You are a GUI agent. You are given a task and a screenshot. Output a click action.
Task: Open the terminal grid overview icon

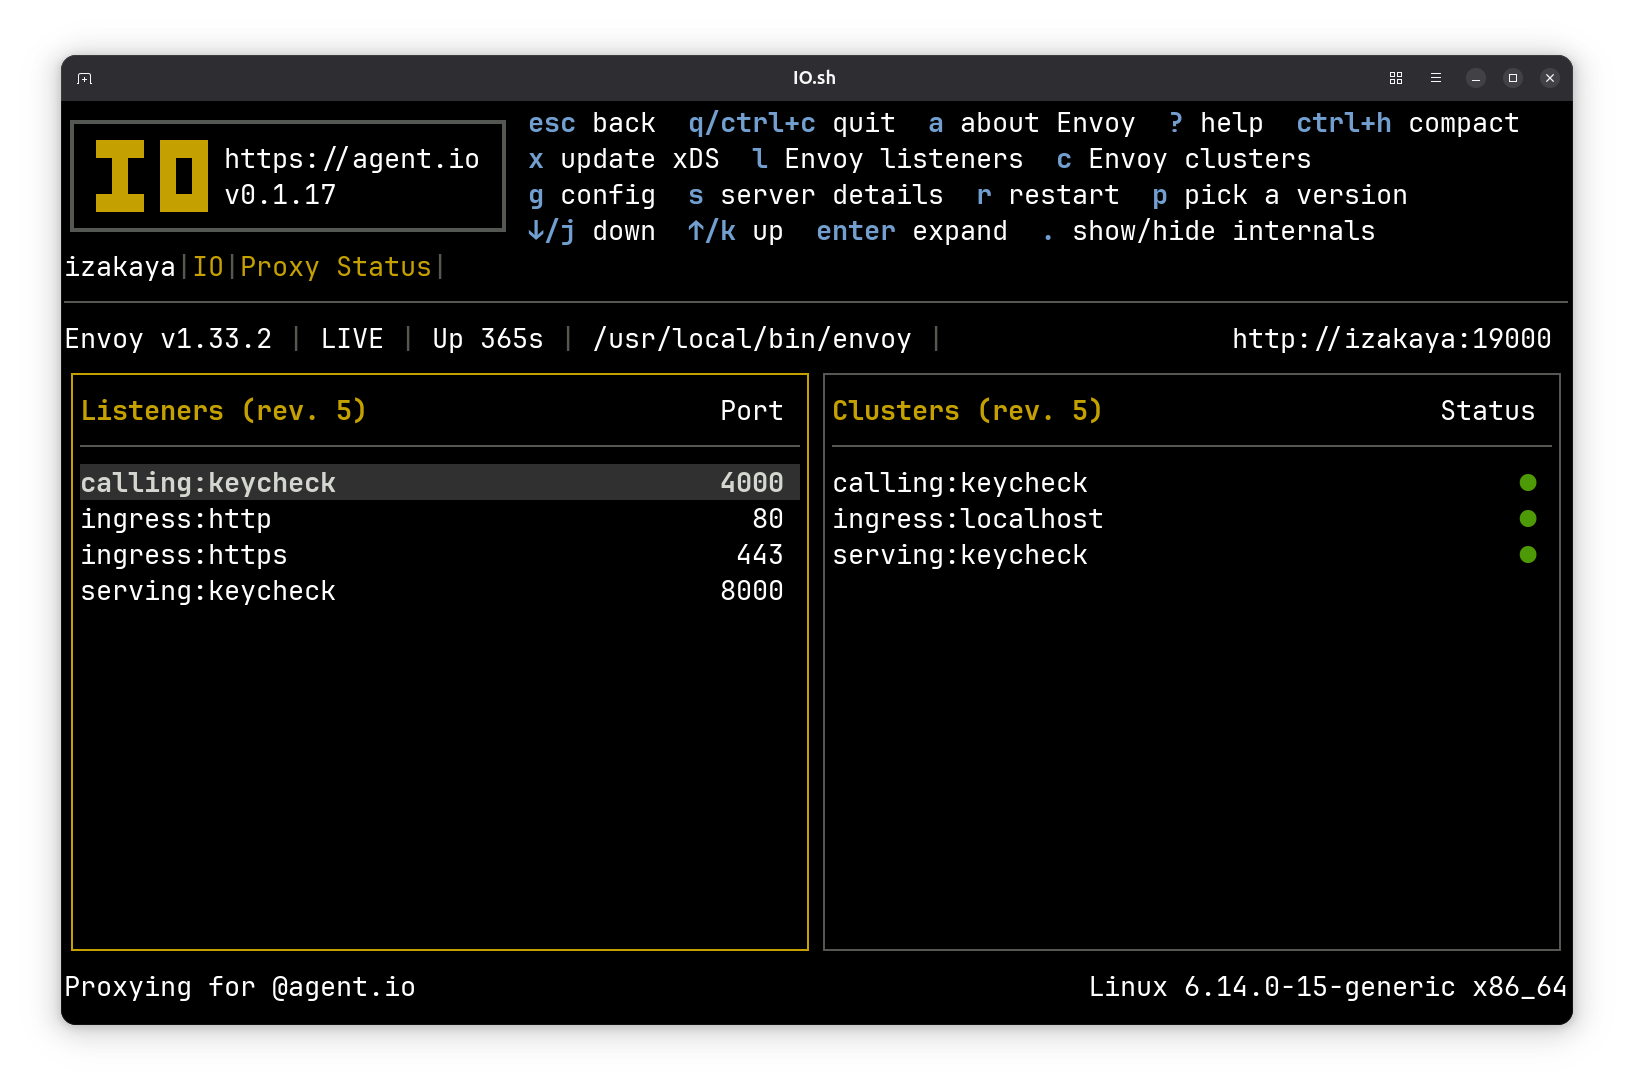coord(1396,78)
